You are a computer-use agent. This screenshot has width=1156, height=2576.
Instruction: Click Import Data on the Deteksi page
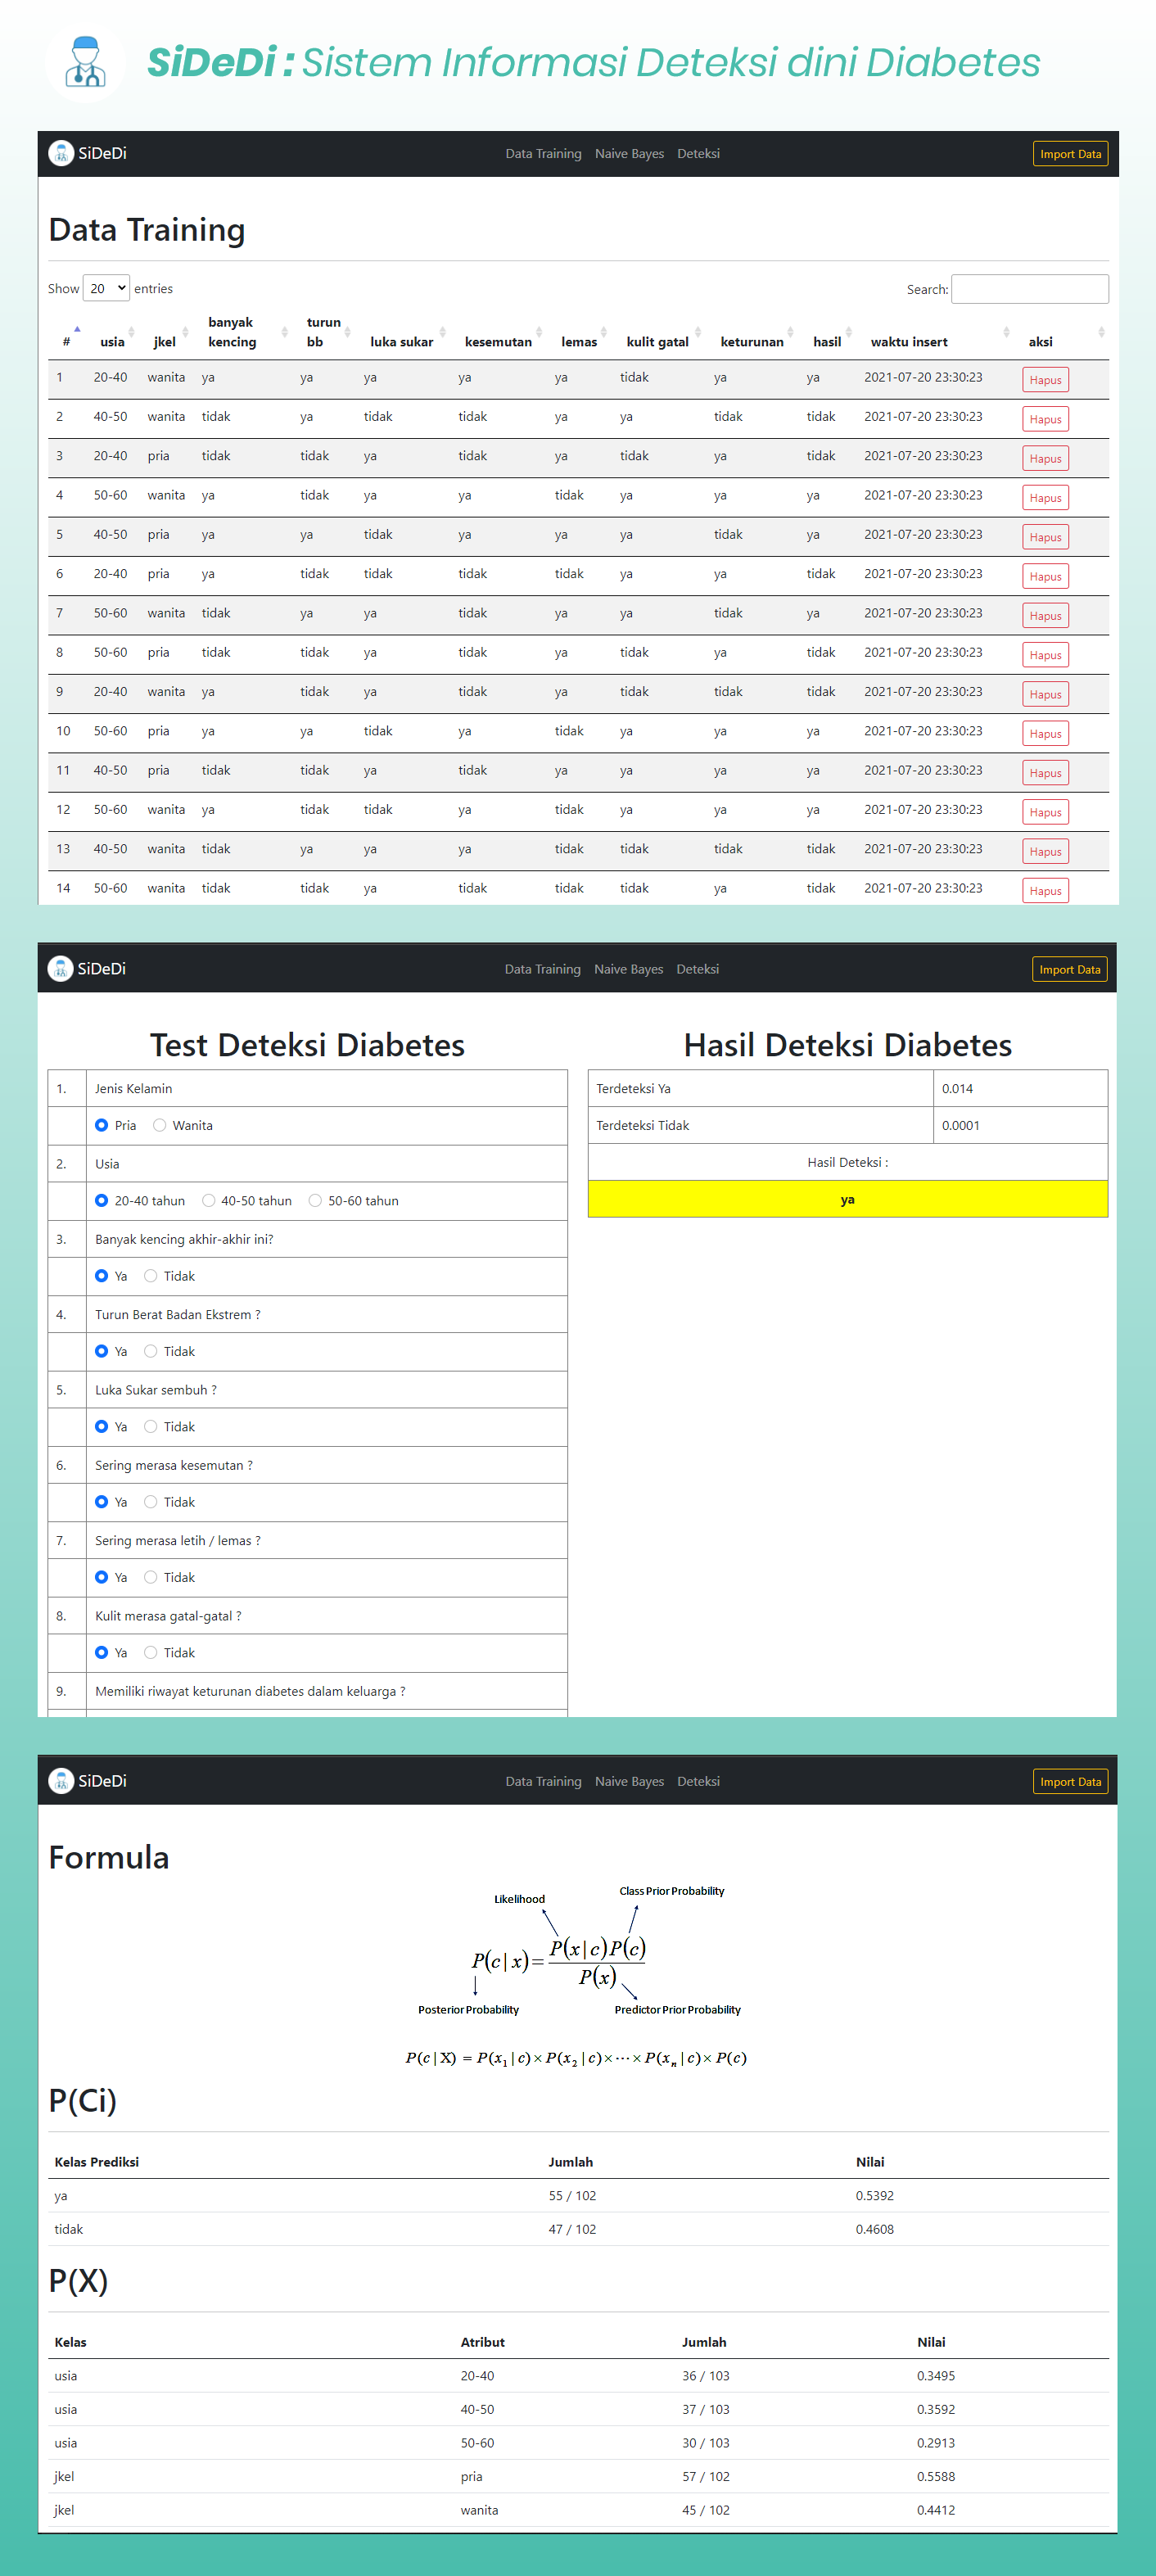coord(1069,969)
